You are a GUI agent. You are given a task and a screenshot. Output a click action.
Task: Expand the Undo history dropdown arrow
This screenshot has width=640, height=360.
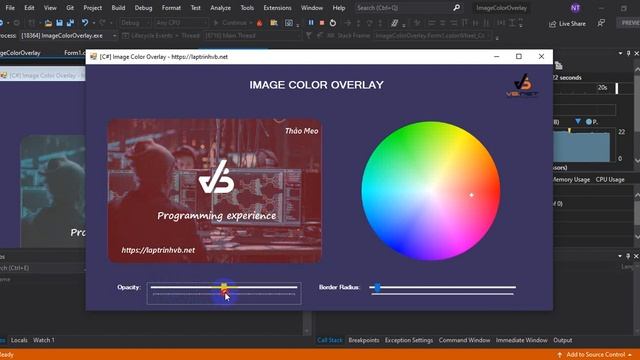pyautogui.click(x=93, y=23)
